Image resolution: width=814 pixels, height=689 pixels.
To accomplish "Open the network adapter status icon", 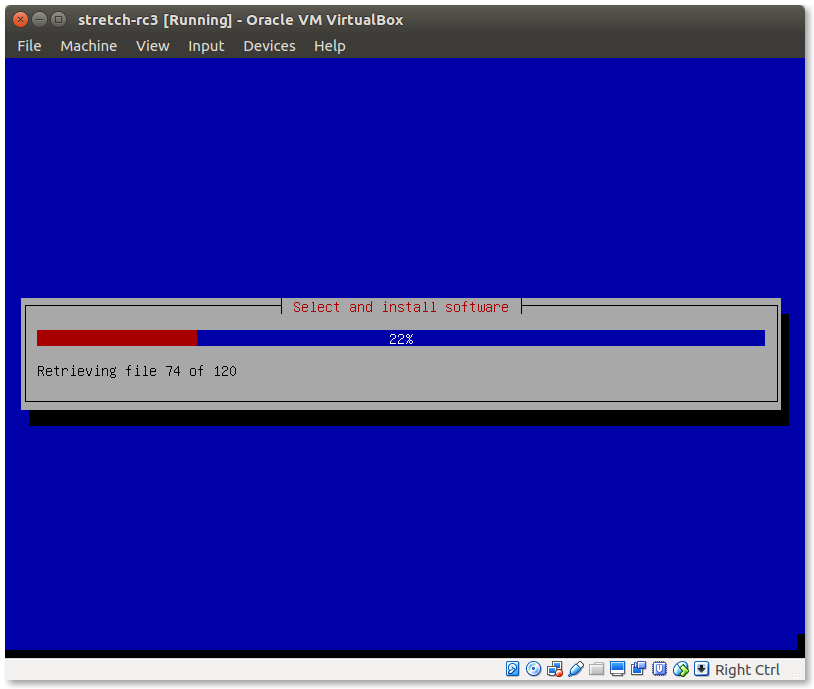I will [554, 669].
